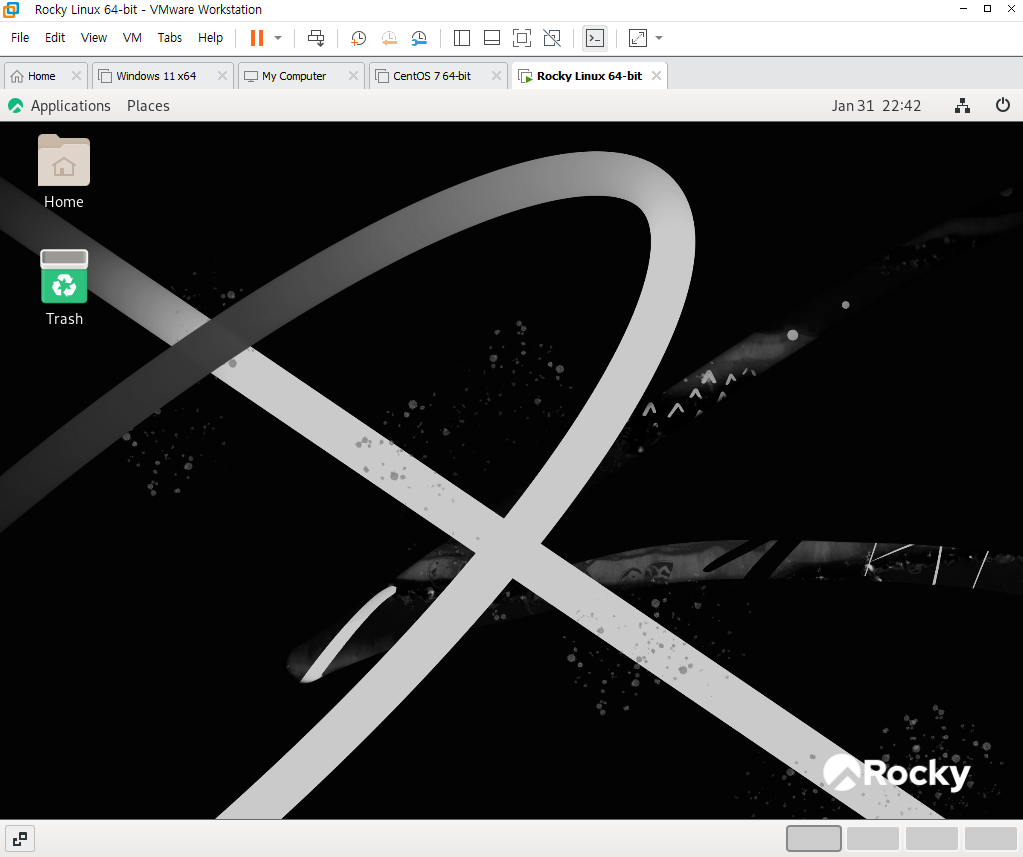This screenshot has height=857, width=1023.
Task: Close the Windows 11 x64 tab
Action: 222,76
